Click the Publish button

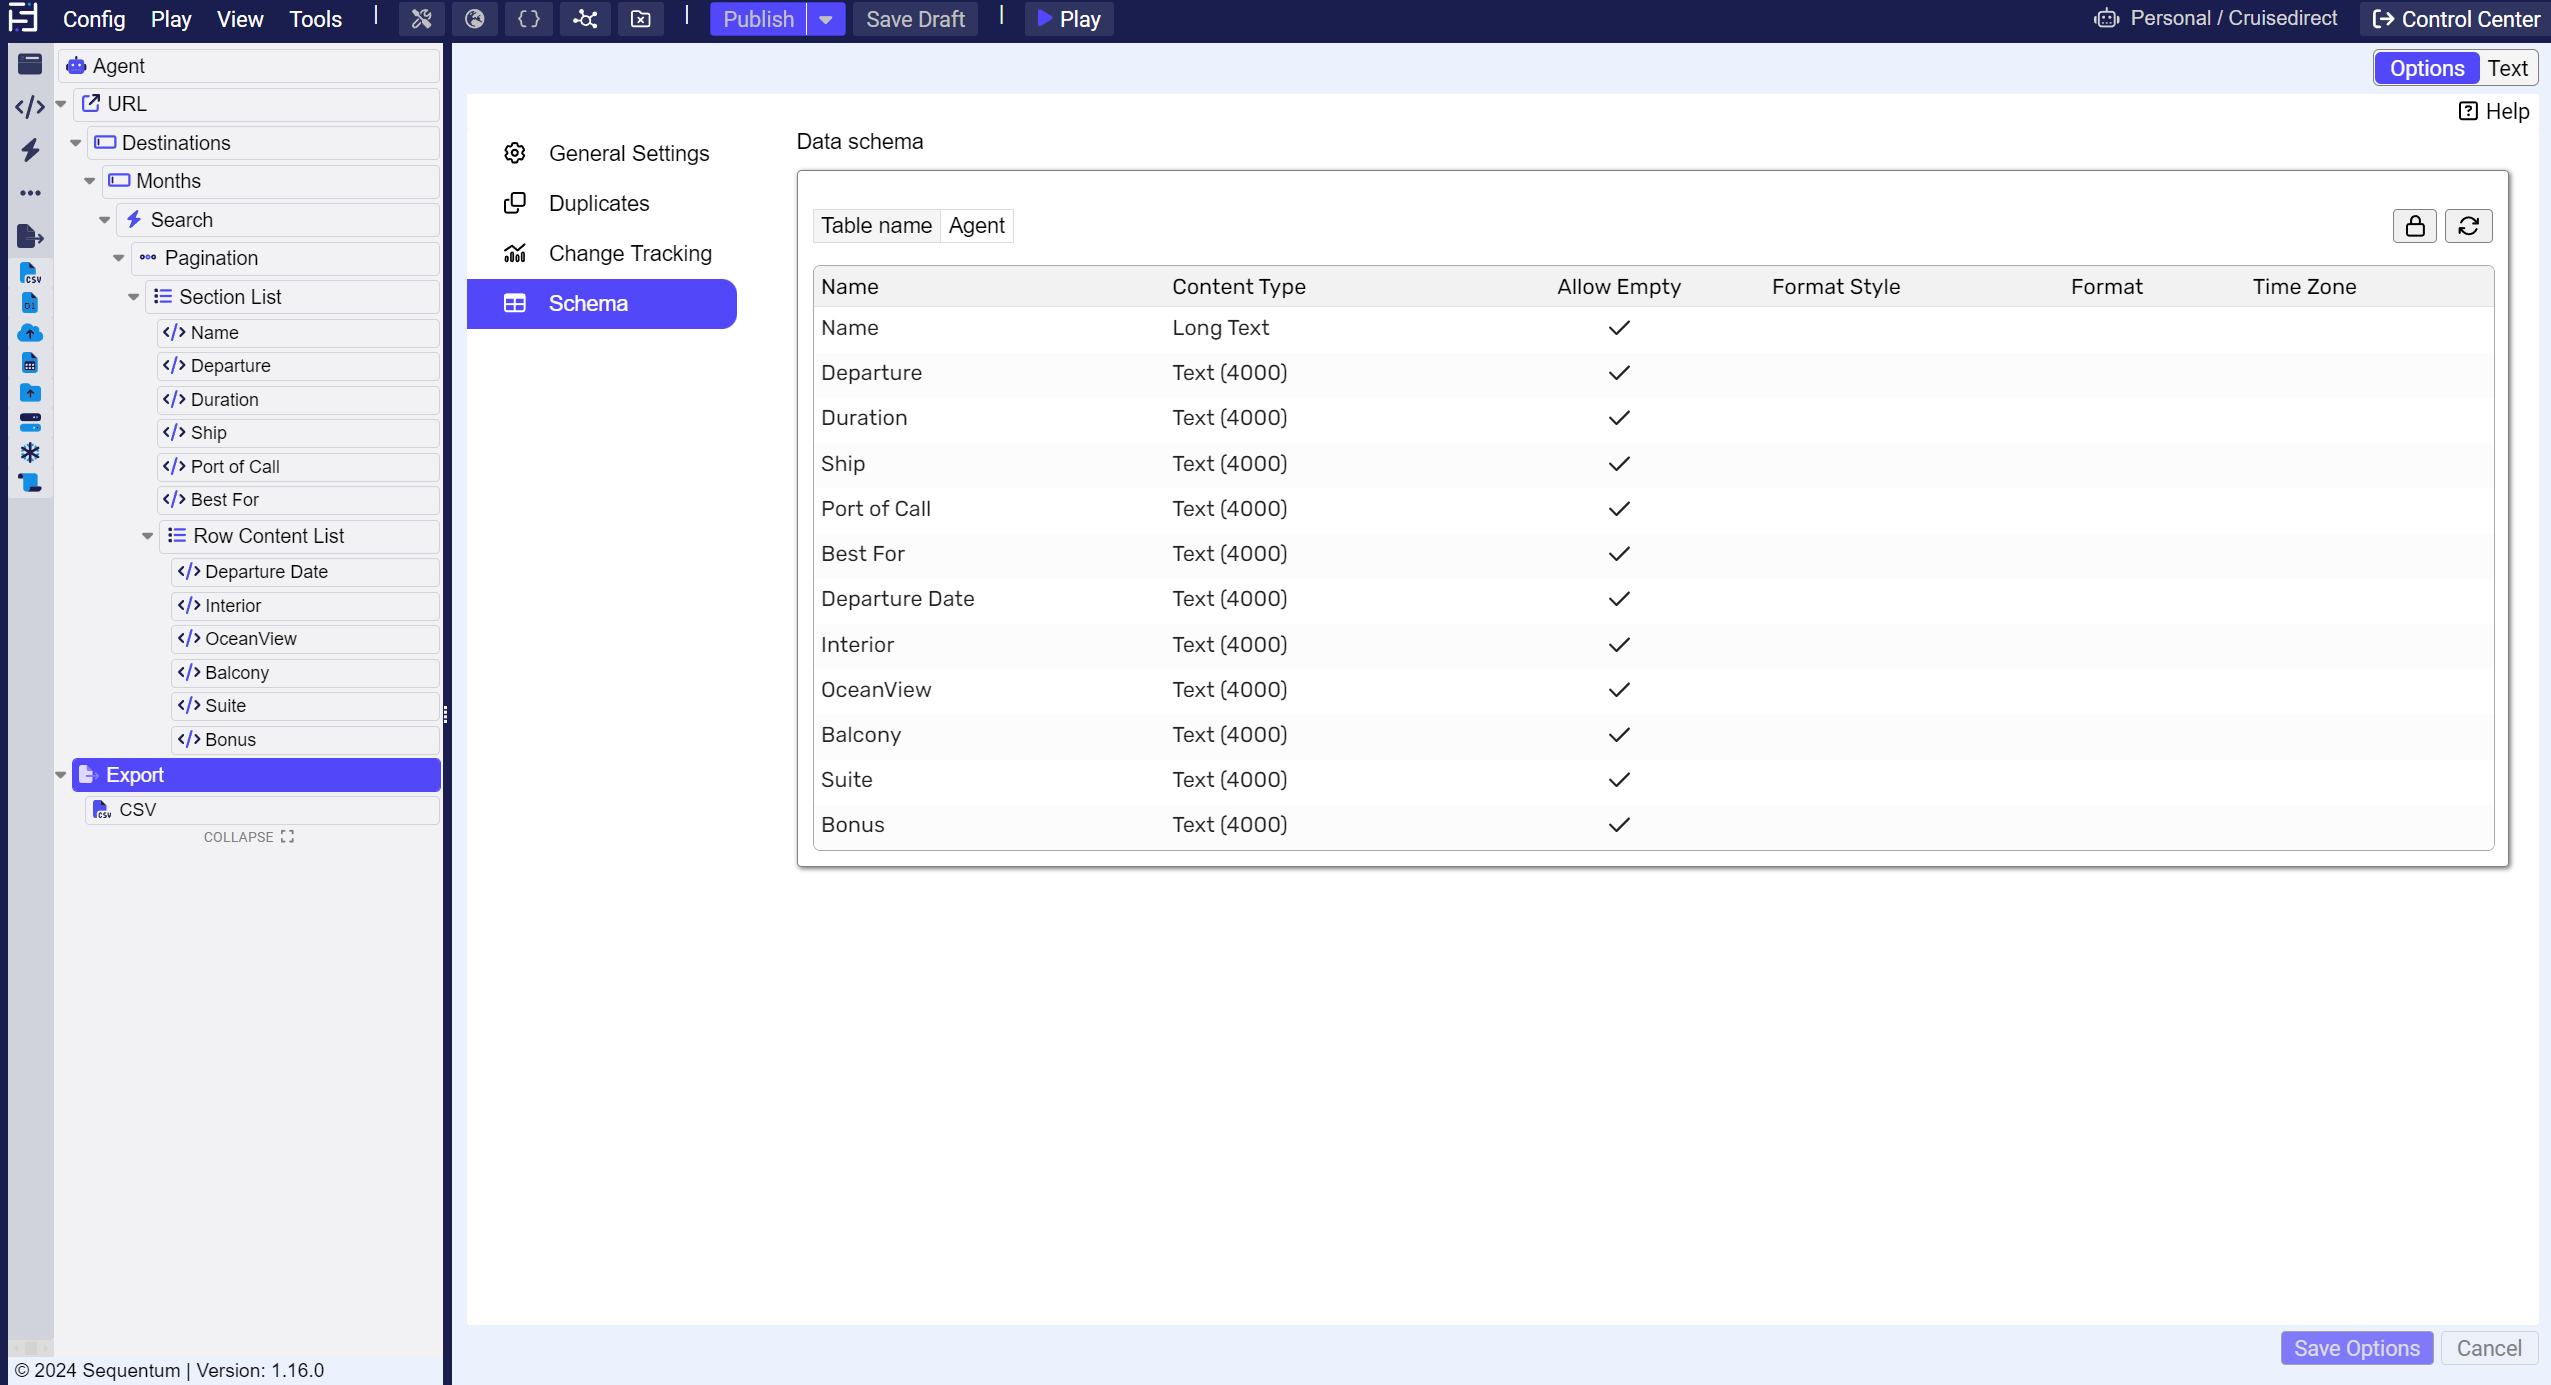(758, 19)
